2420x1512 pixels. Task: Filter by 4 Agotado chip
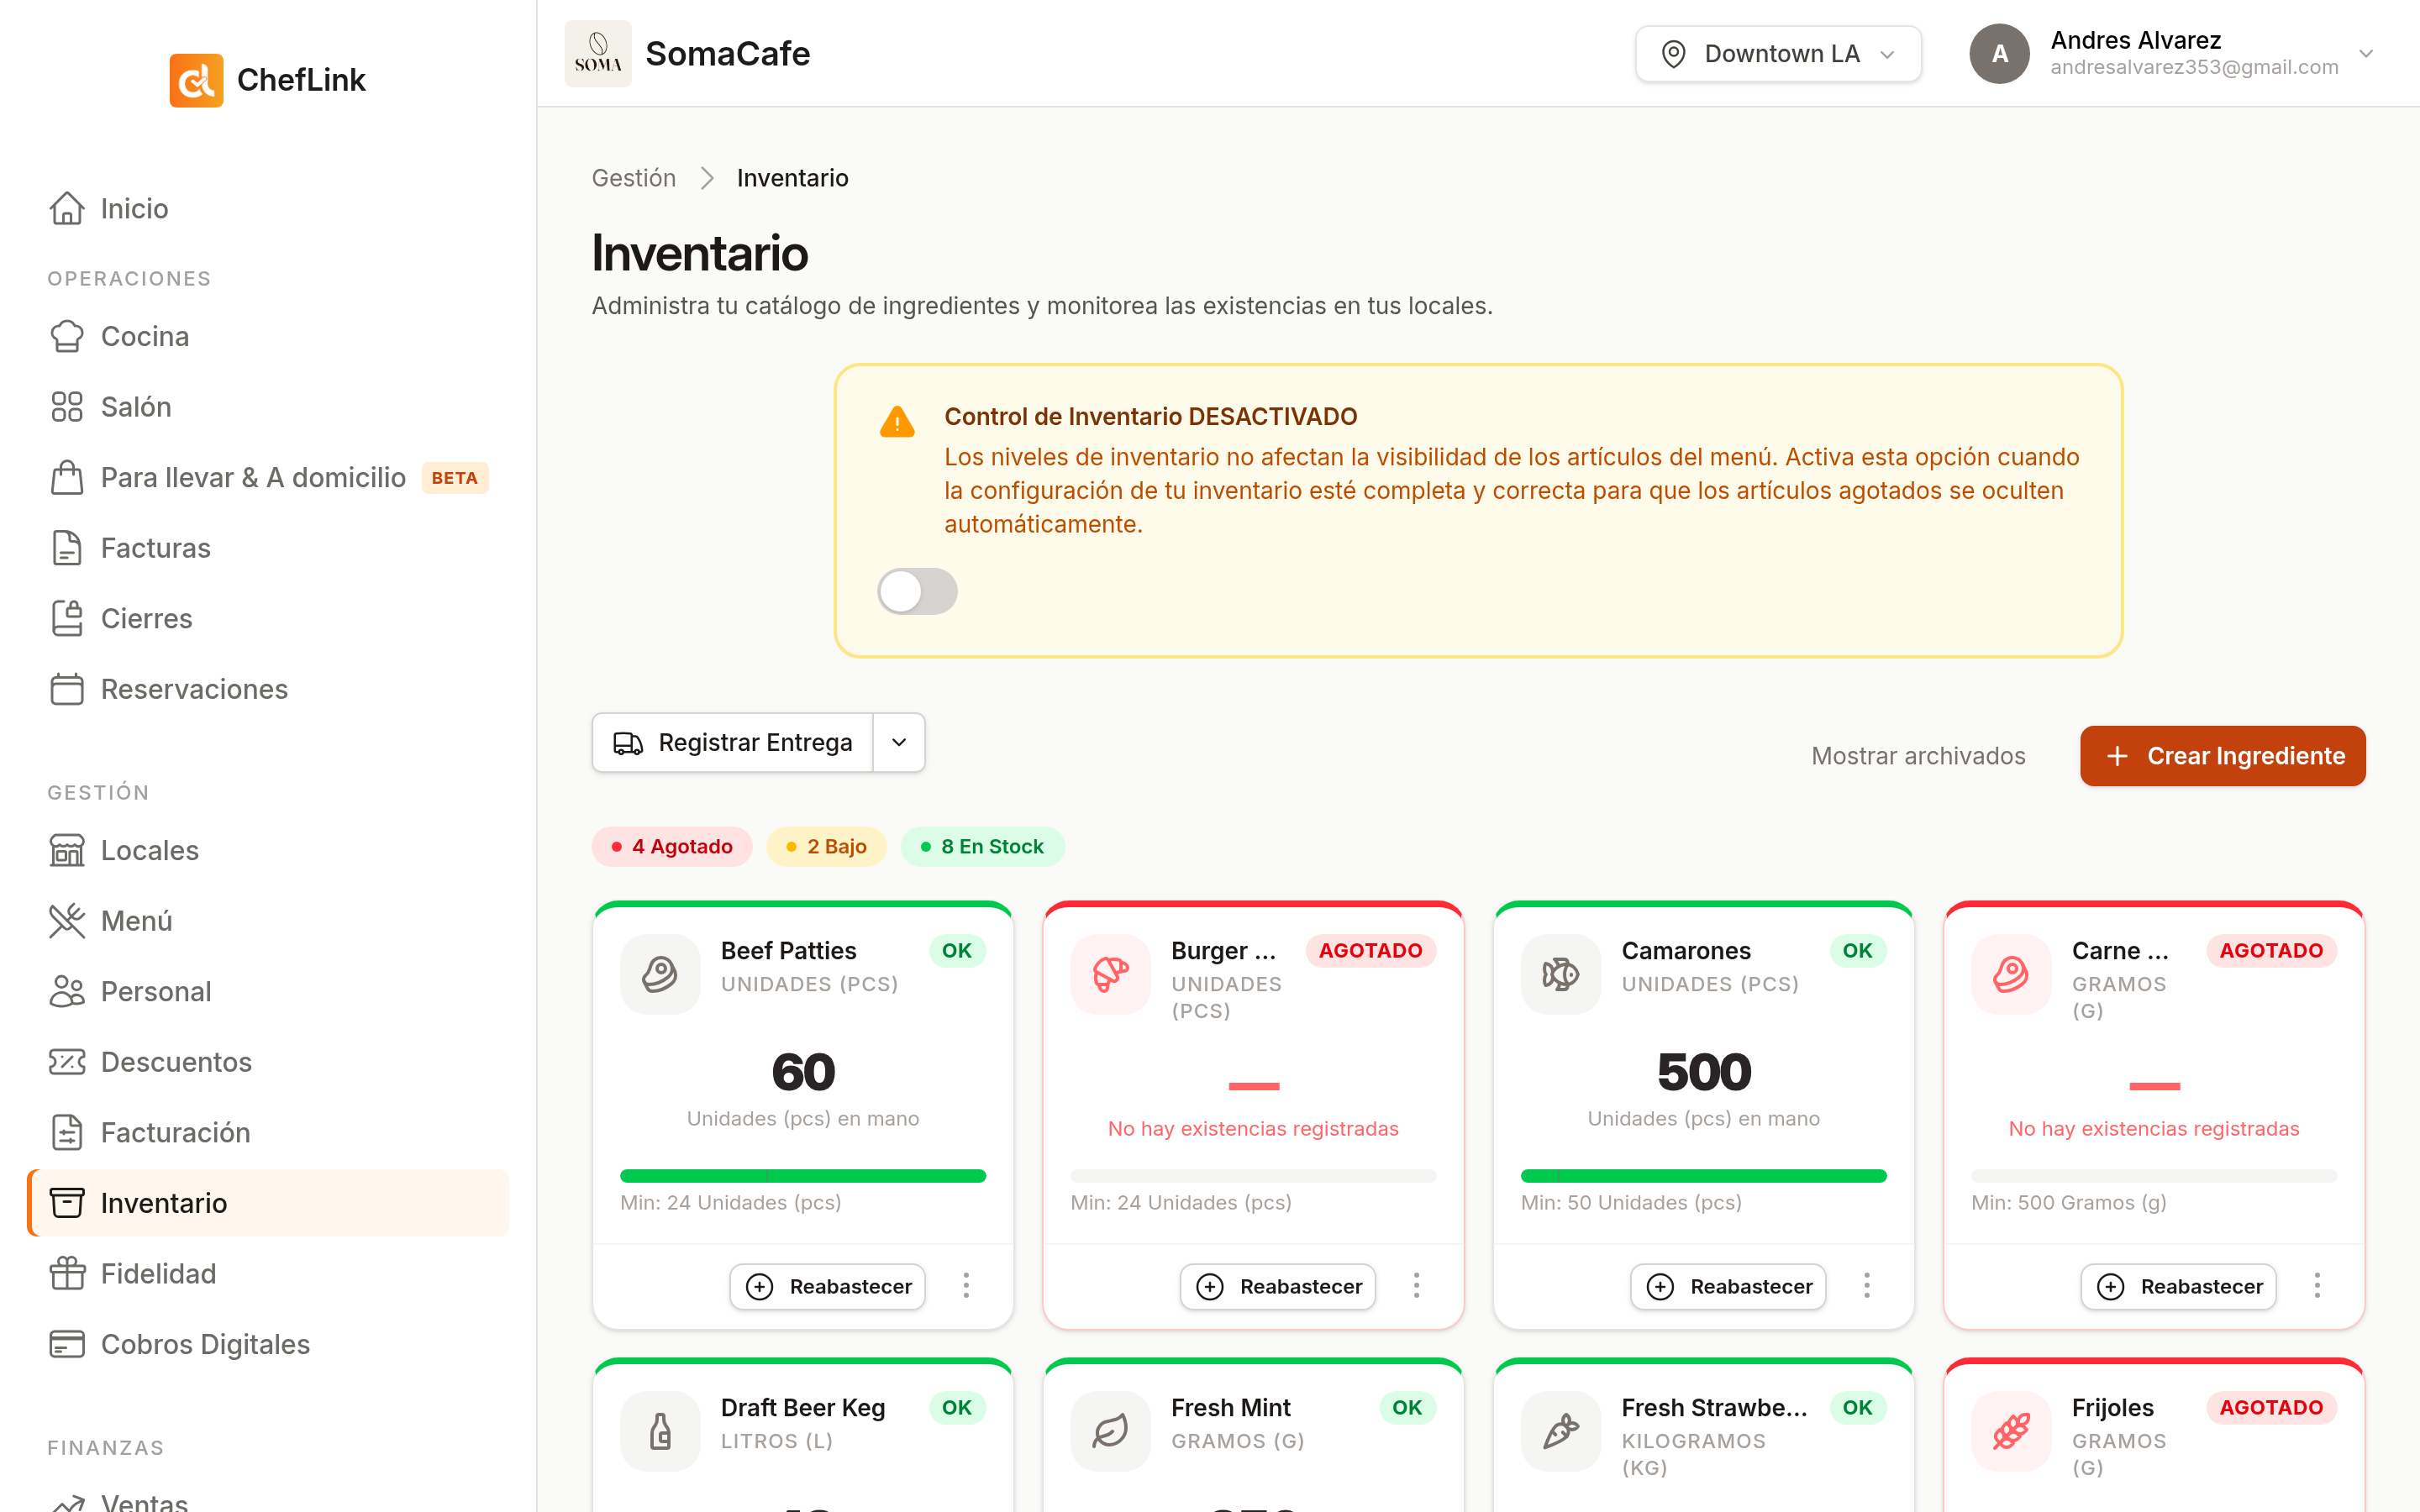click(672, 847)
